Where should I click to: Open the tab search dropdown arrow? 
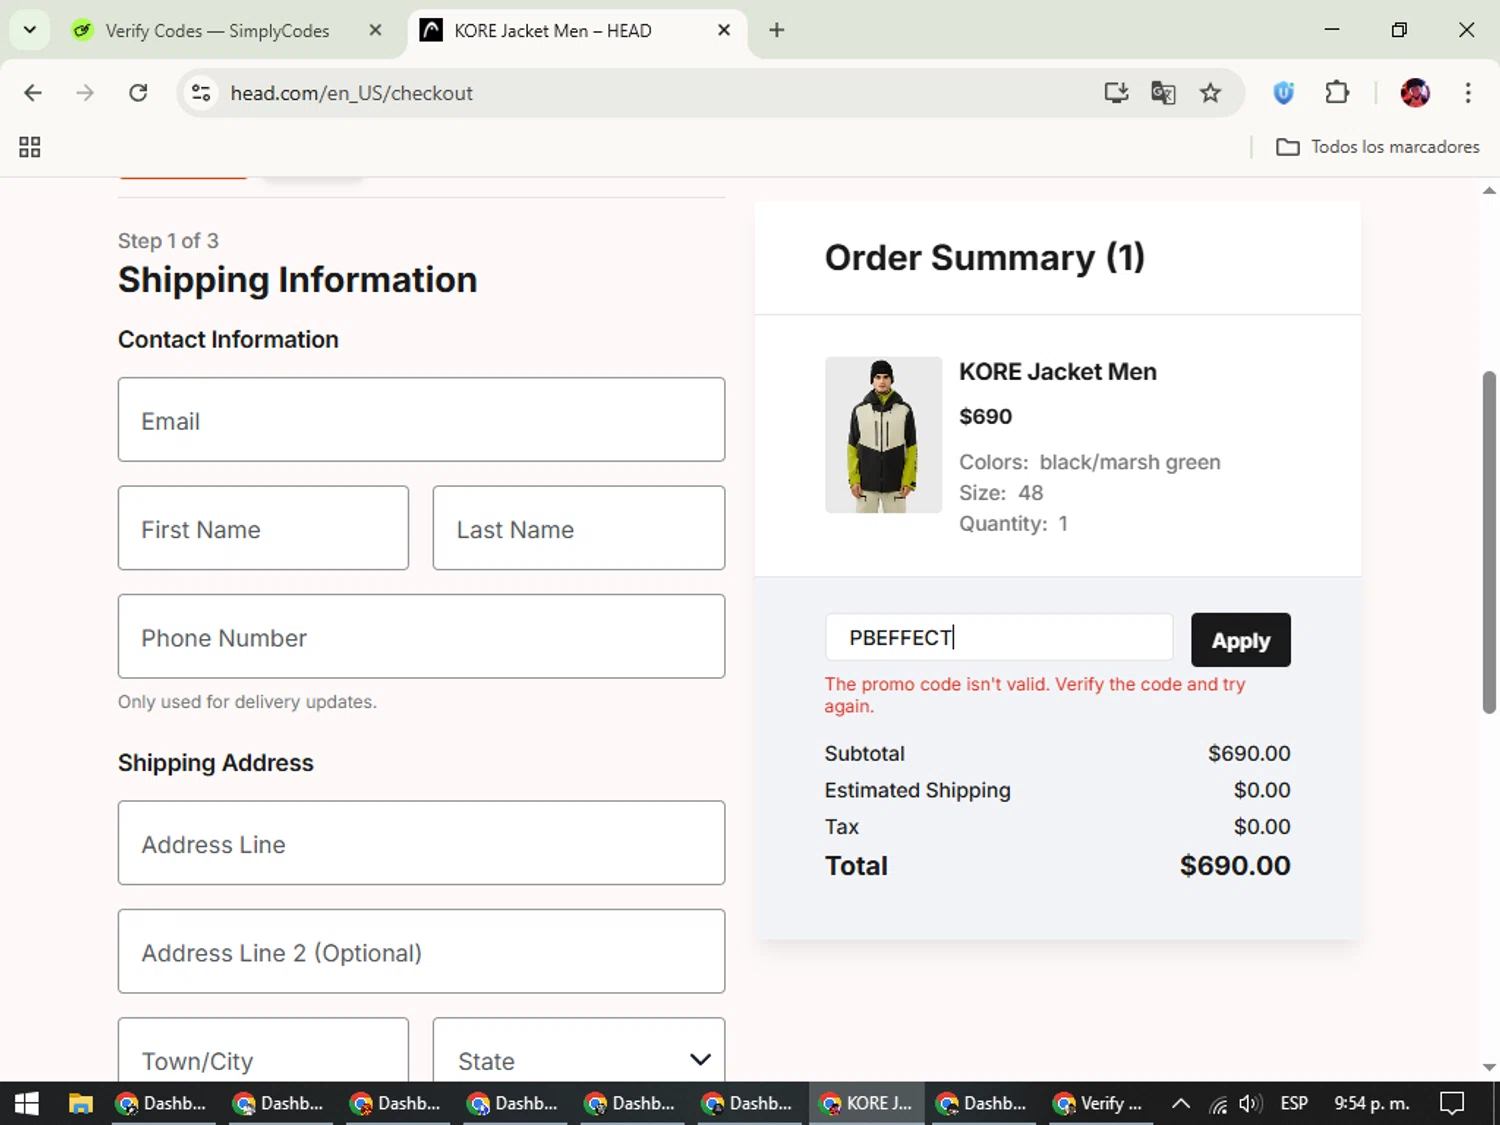pos(30,30)
